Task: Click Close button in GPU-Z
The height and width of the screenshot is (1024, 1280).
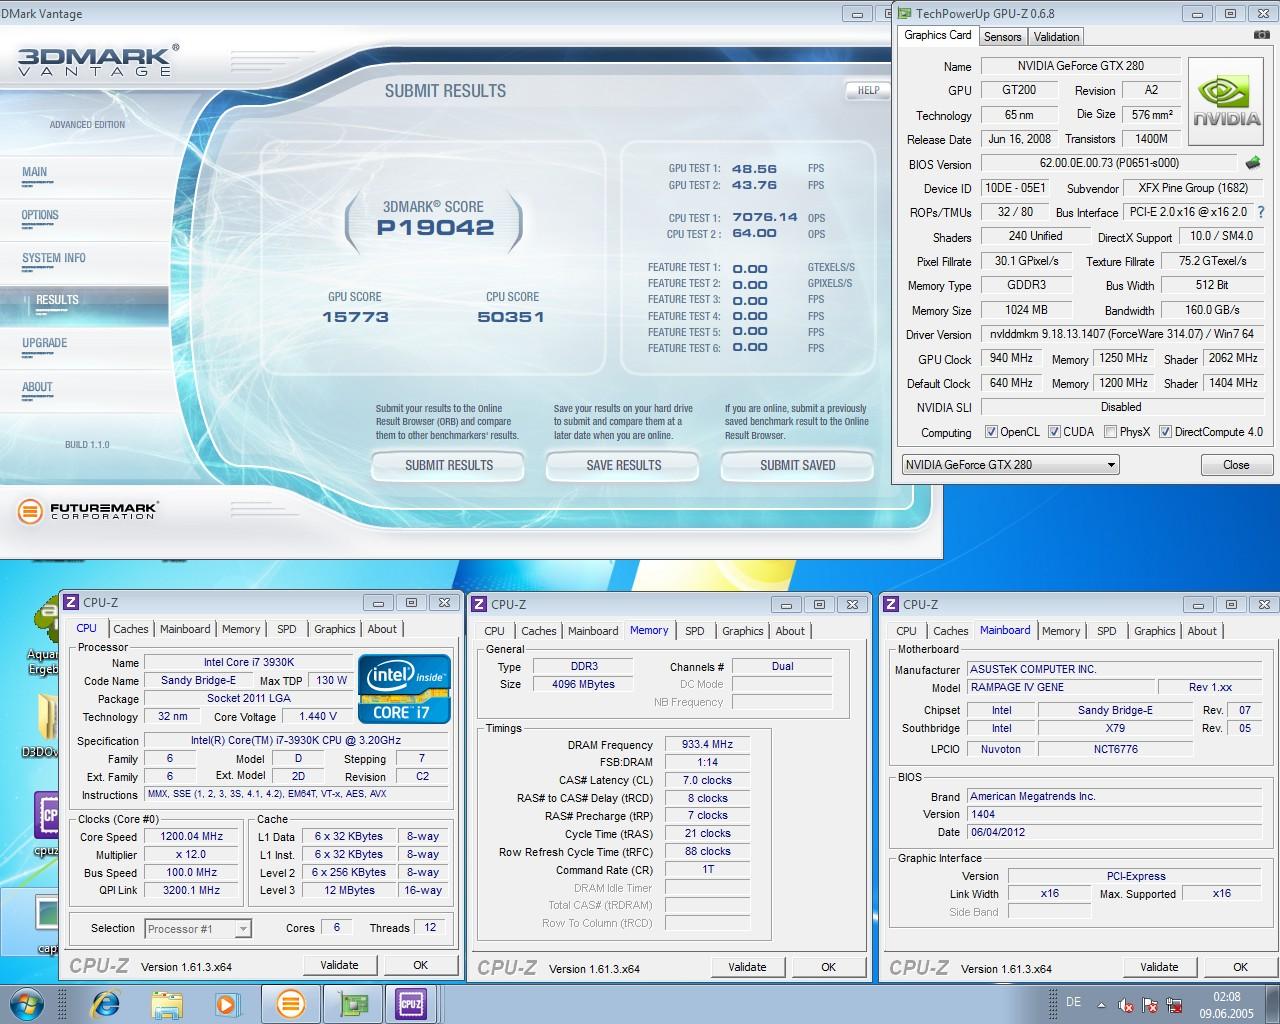Action: pos(1236,465)
